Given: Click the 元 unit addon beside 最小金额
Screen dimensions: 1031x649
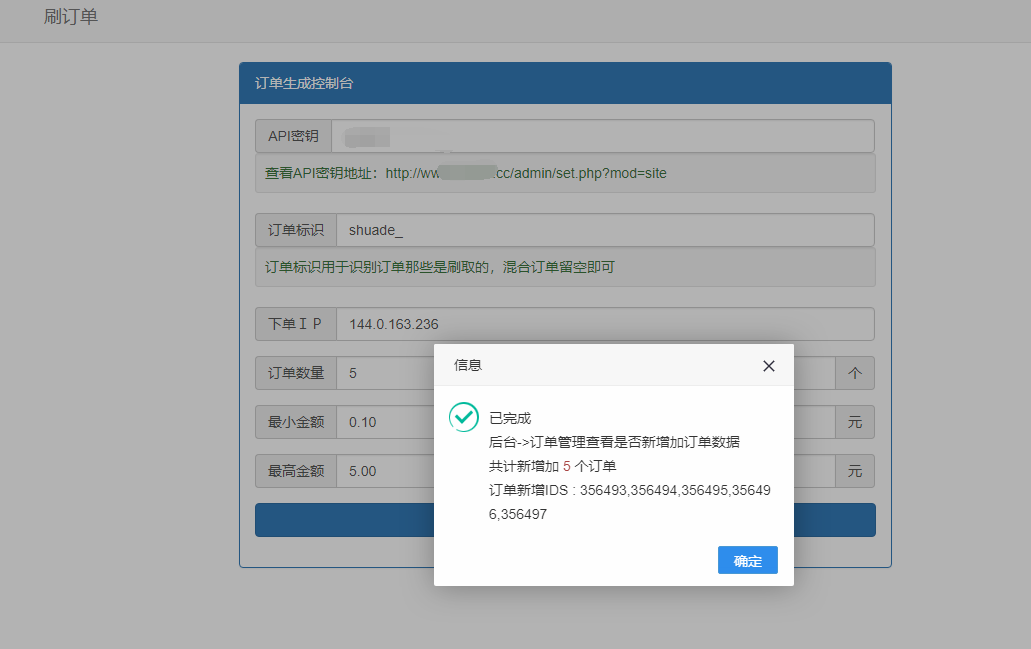Looking at the screenshot, I should pos(854,422).
